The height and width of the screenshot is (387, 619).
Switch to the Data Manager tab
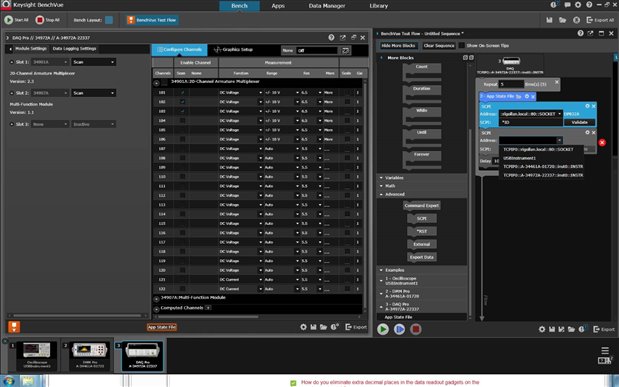point(326,6)
